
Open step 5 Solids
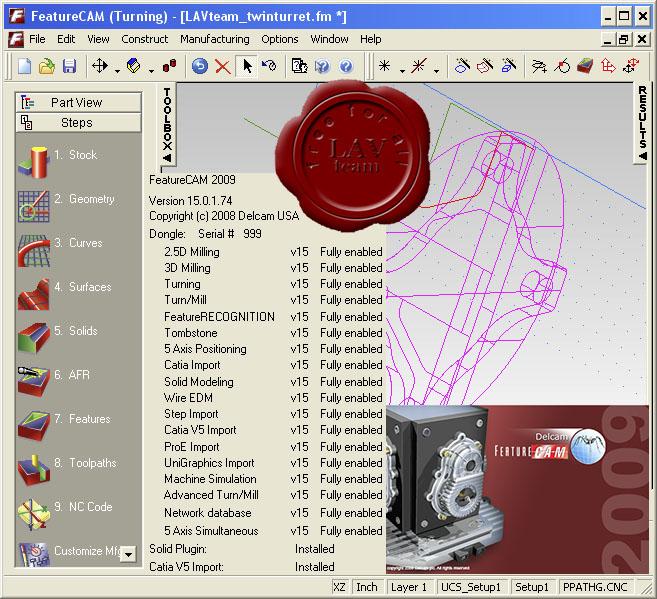(57, 338)
